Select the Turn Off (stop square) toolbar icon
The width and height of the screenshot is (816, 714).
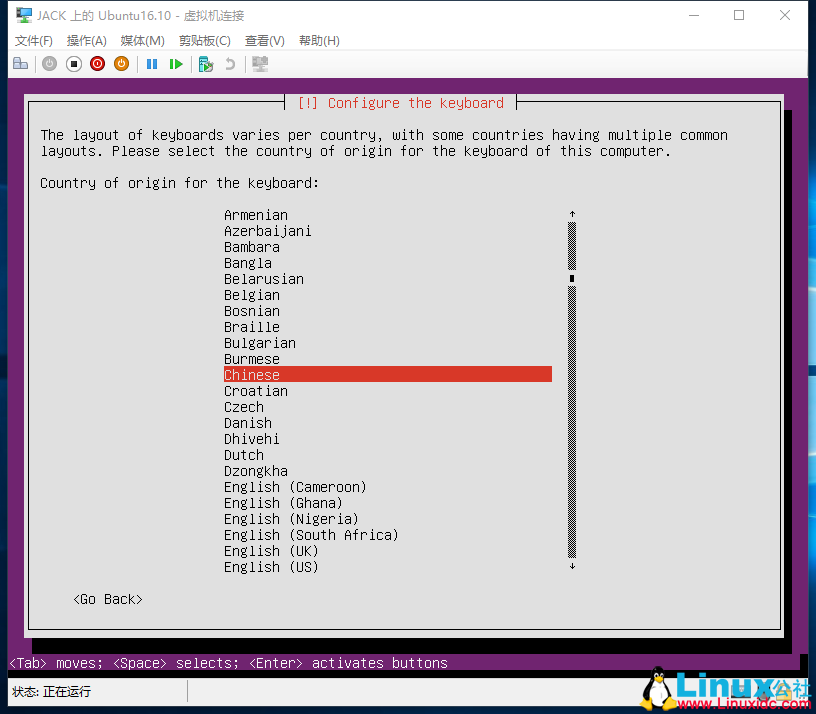[73, 63]
